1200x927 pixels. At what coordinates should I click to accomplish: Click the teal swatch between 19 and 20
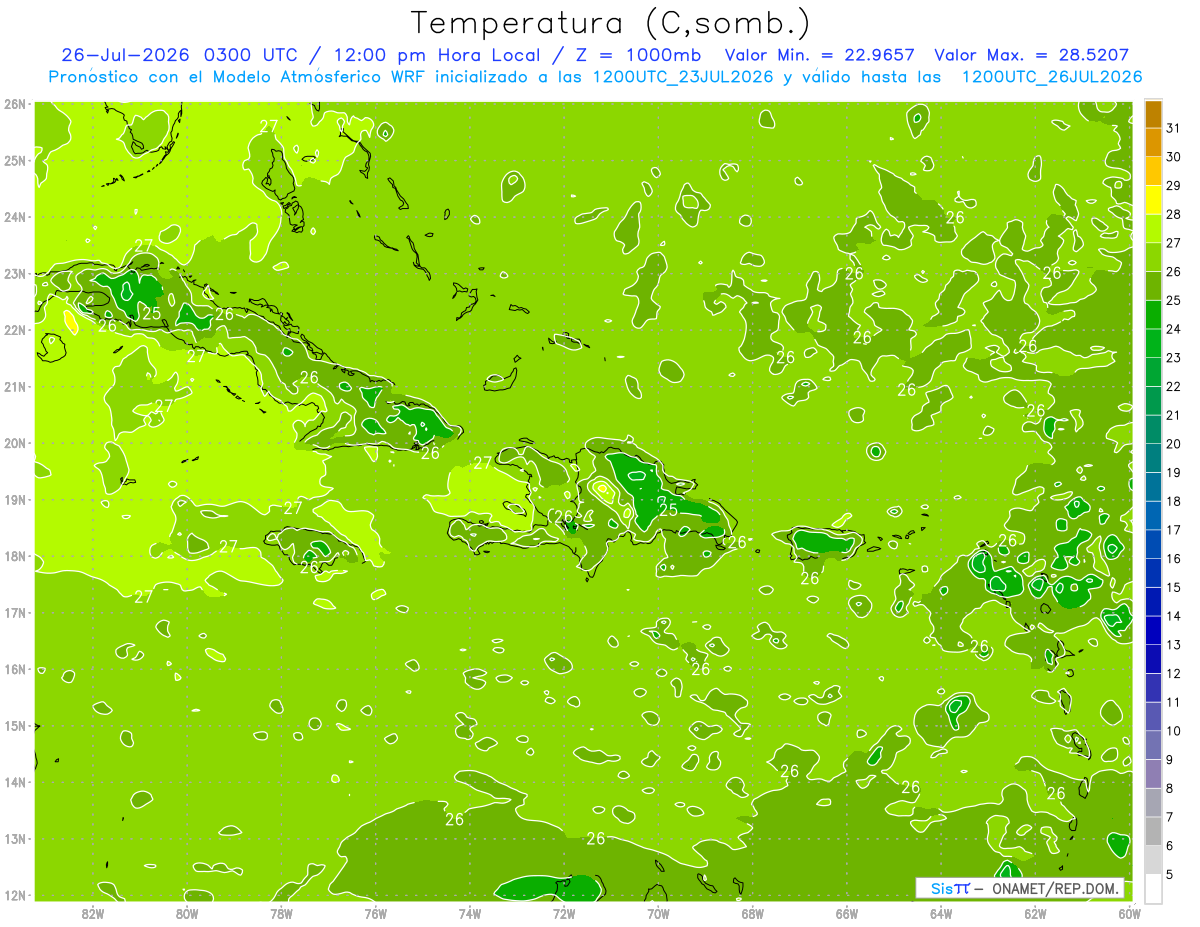(x=1153, y=458)
